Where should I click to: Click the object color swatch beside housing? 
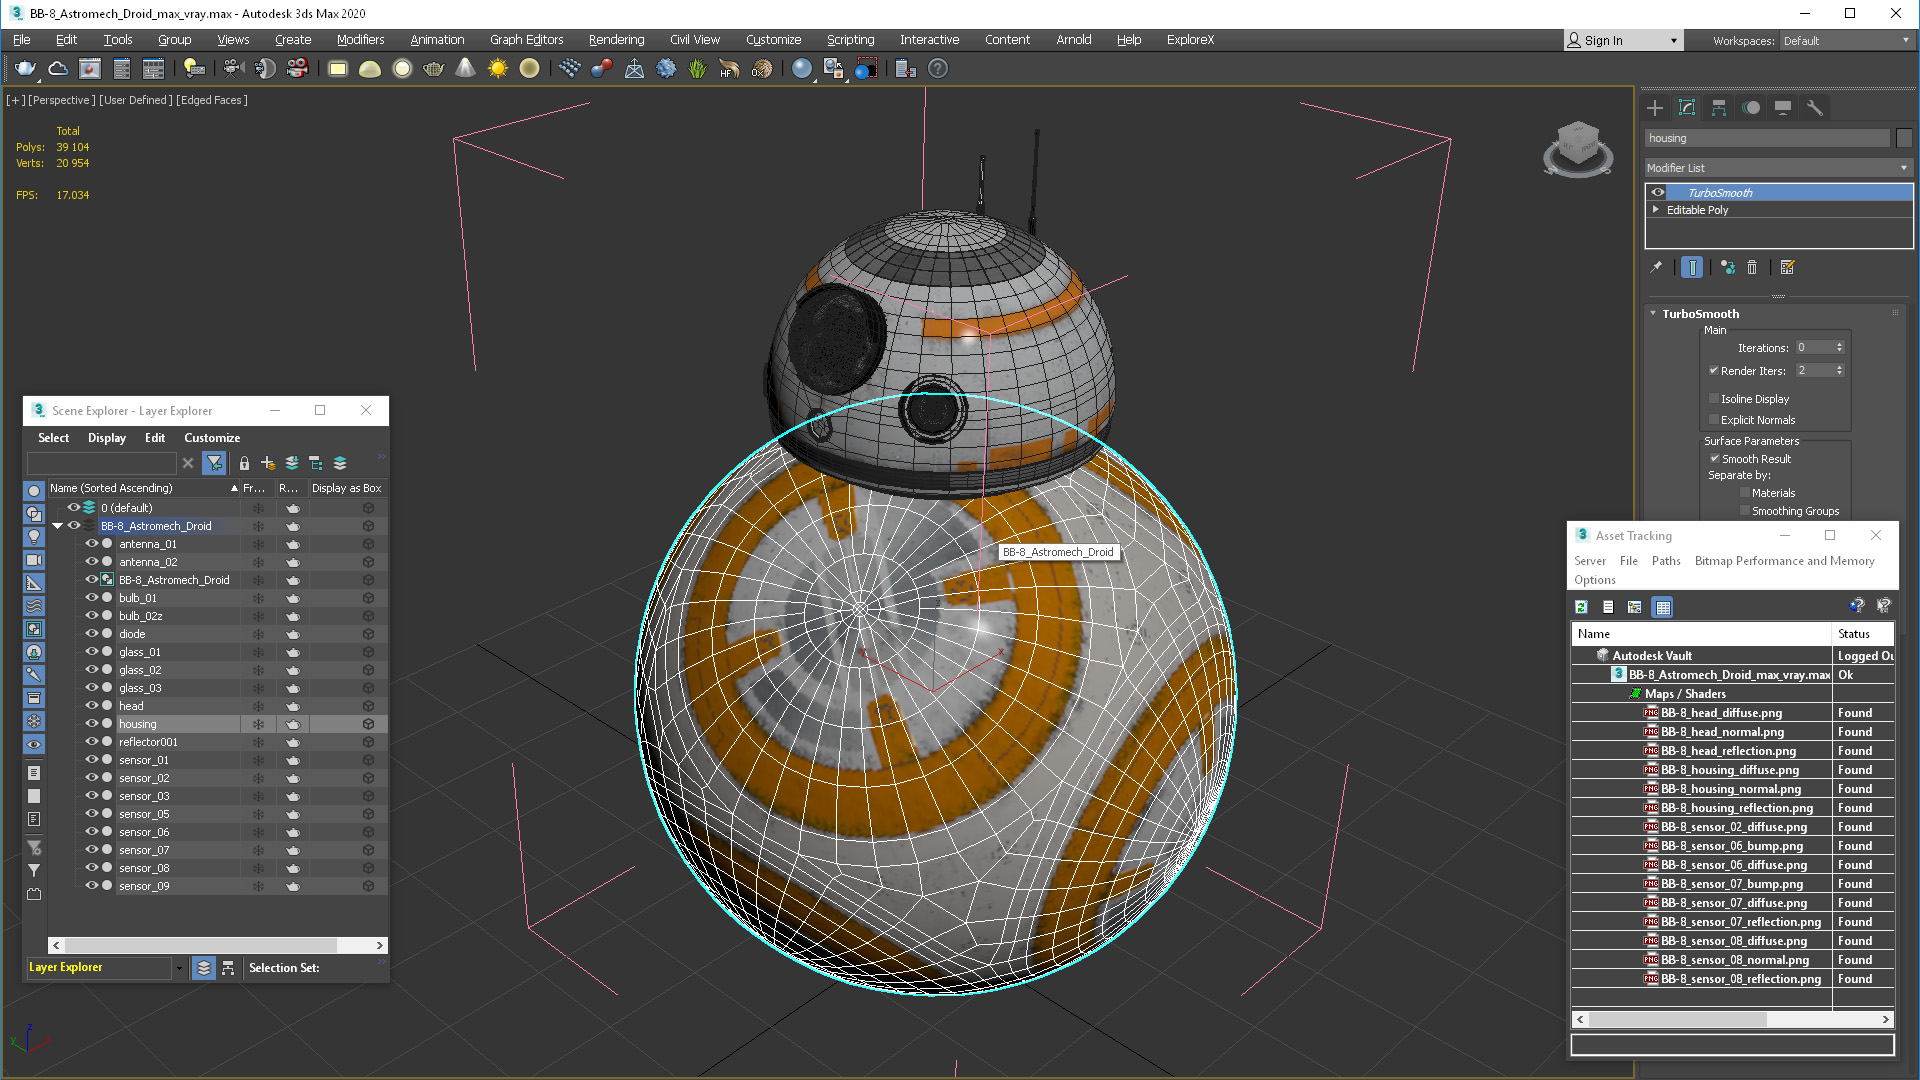pyautogui.click(x=1904, y=139)
